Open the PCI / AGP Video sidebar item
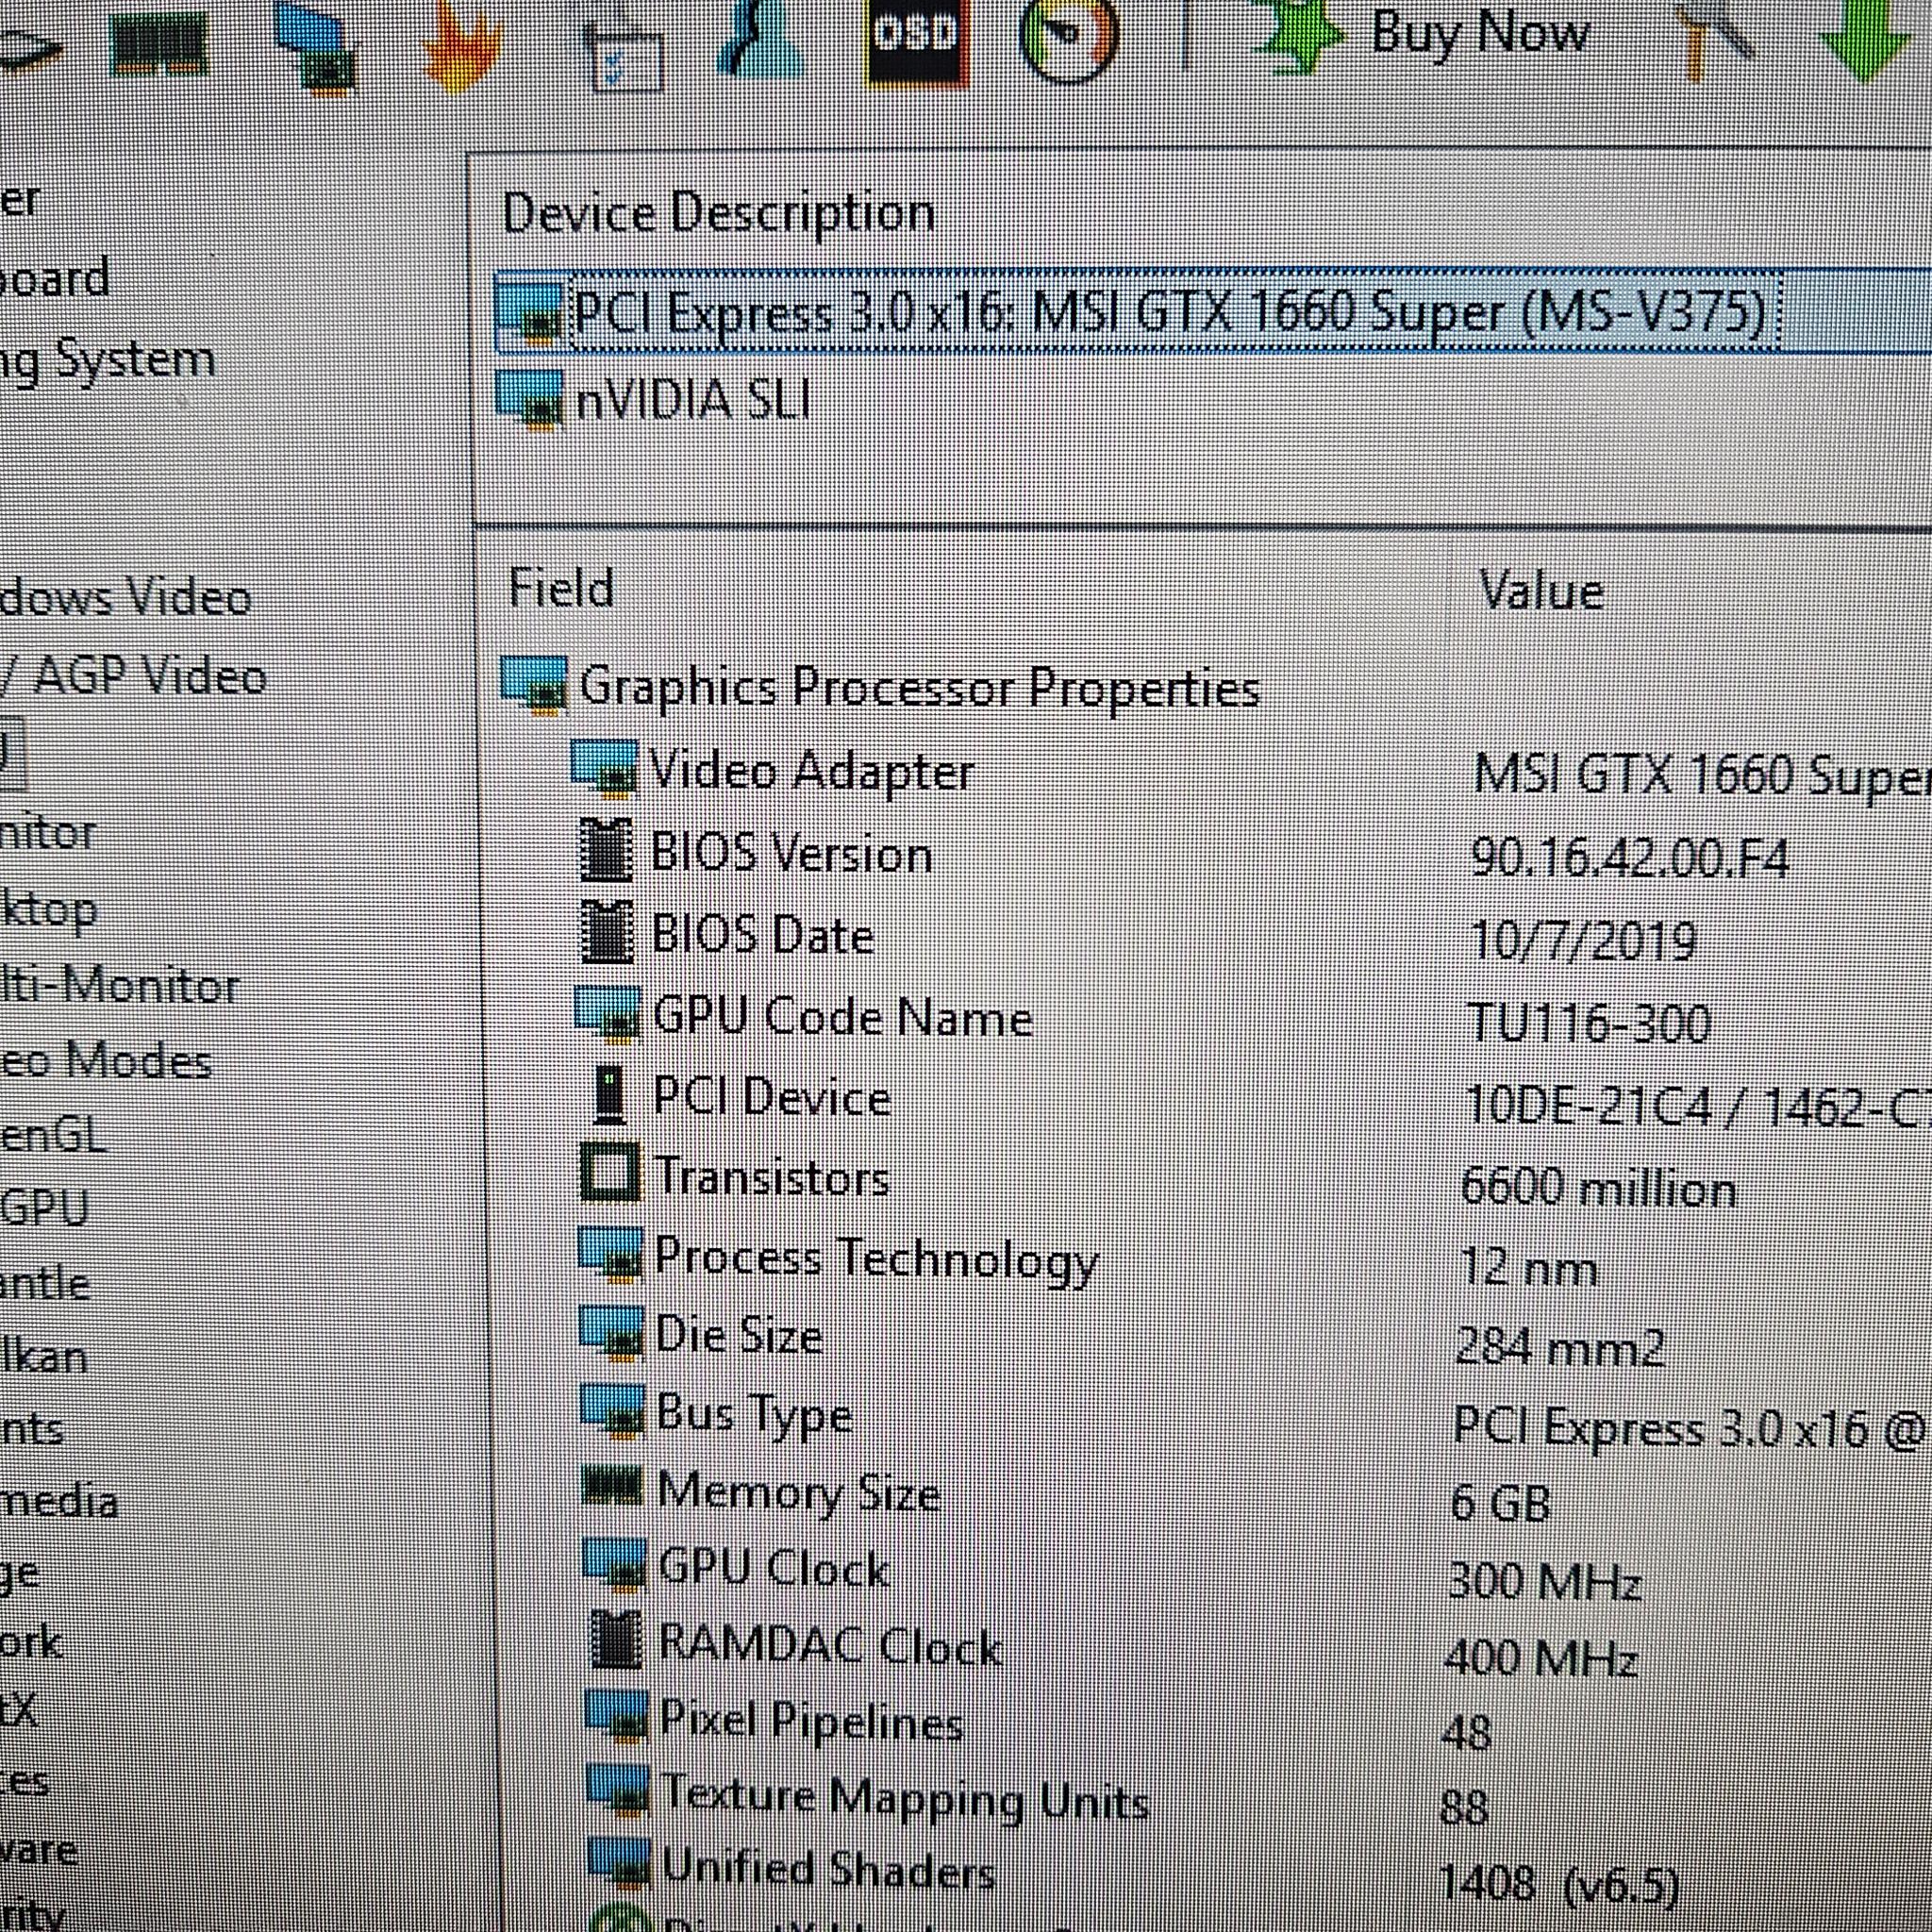 [134, 675]
